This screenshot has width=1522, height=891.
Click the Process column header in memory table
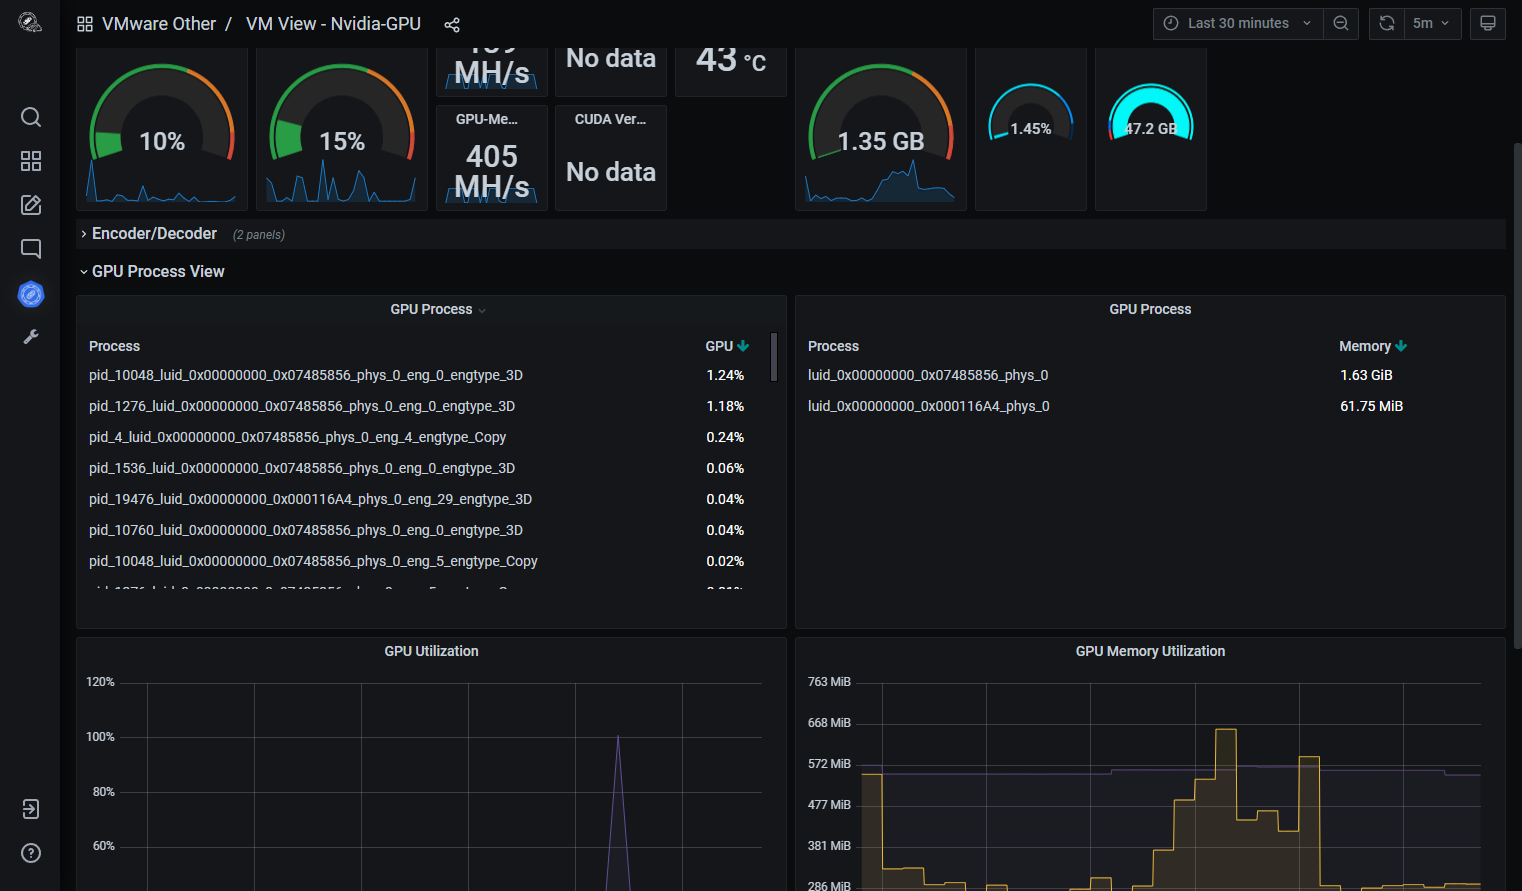[833, 346]
